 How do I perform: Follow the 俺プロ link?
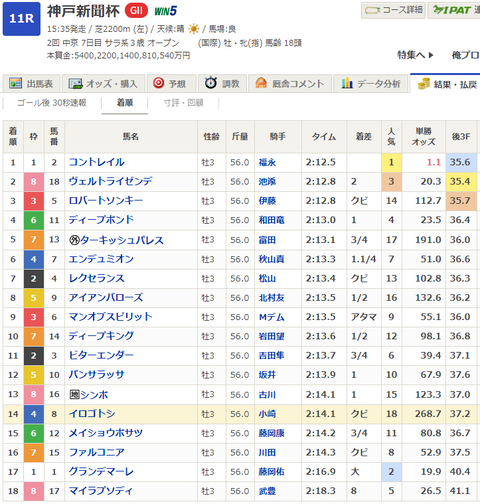coord(466,55)
